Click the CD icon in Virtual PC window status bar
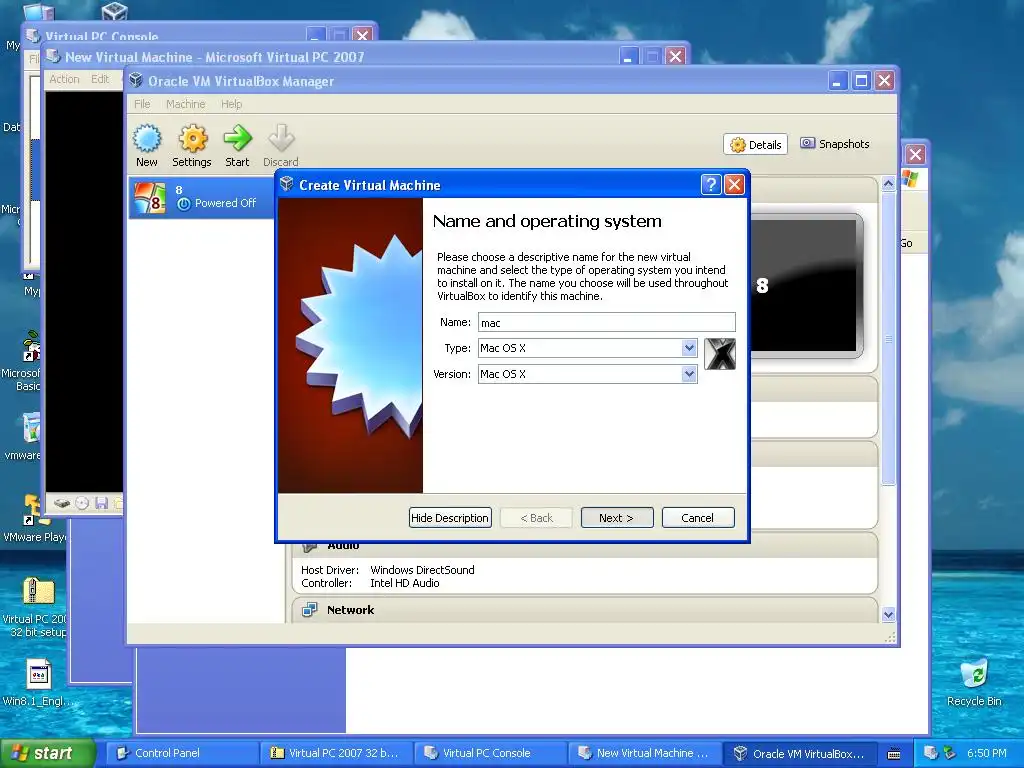Image resolution: width=1024 pixels, height=768 pixels. click(x=82, y=503)
